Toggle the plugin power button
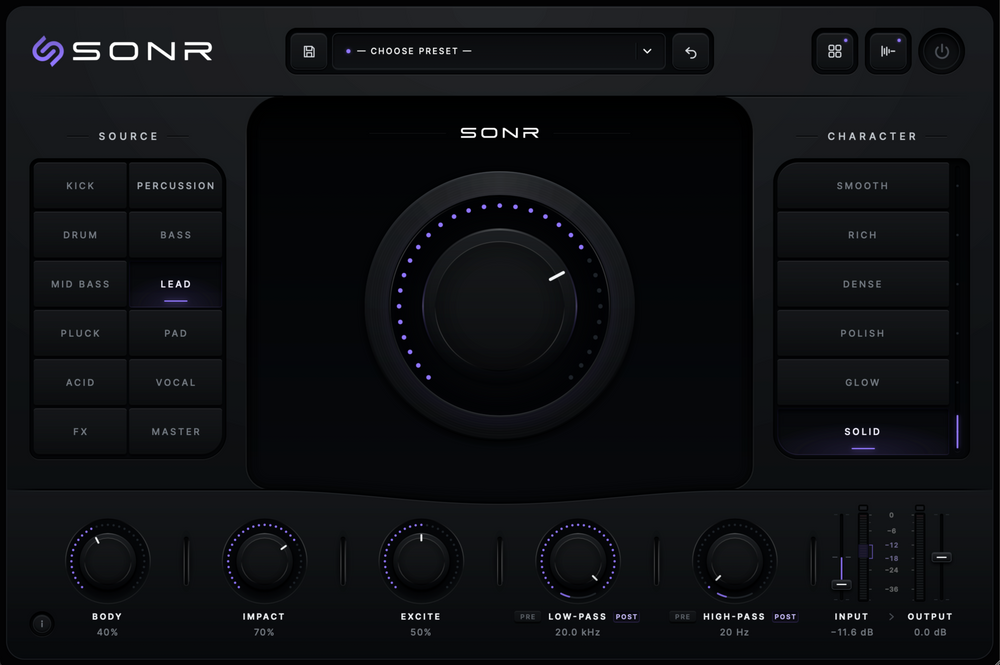 [x=941, y=51]
